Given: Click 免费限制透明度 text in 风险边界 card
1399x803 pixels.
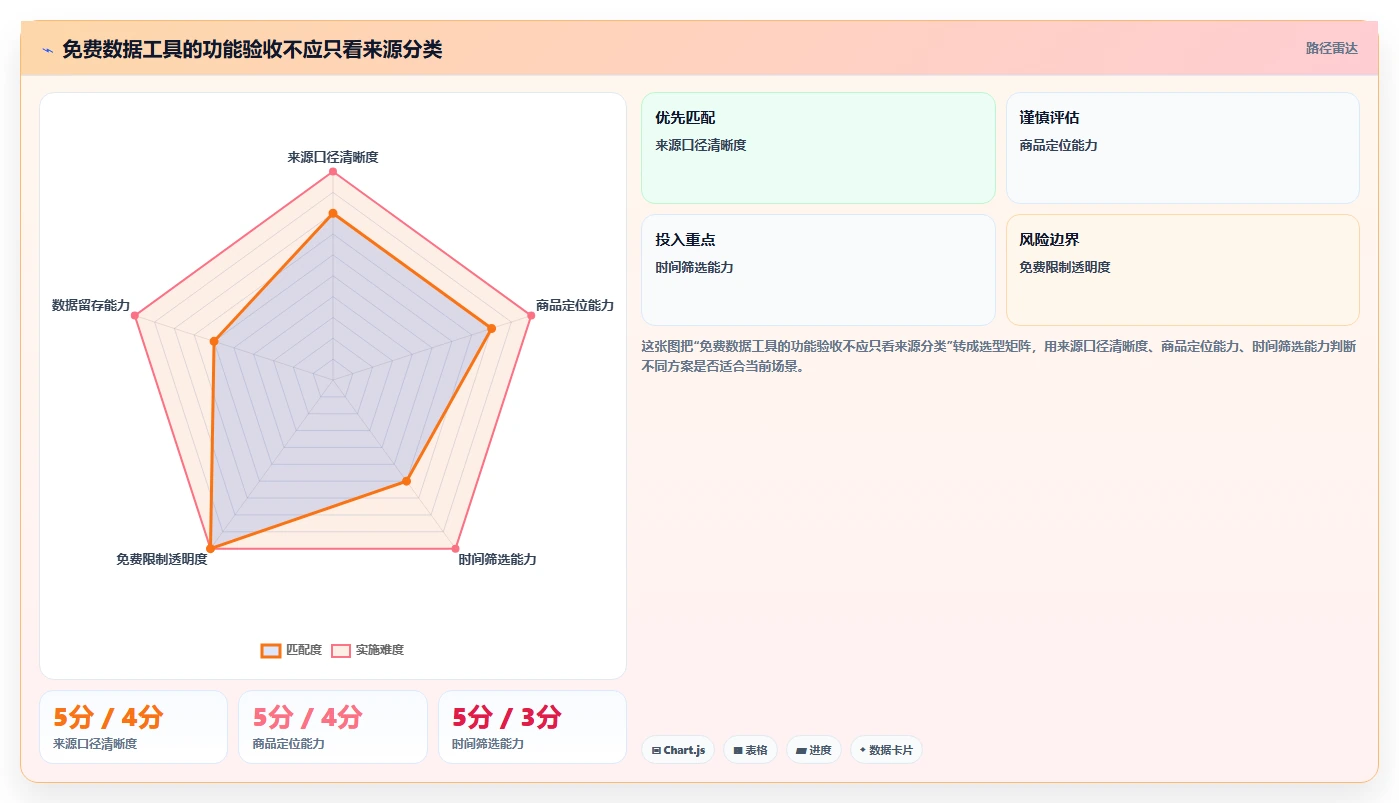Looking at the screenshot, I should (x=1065, y=267).
